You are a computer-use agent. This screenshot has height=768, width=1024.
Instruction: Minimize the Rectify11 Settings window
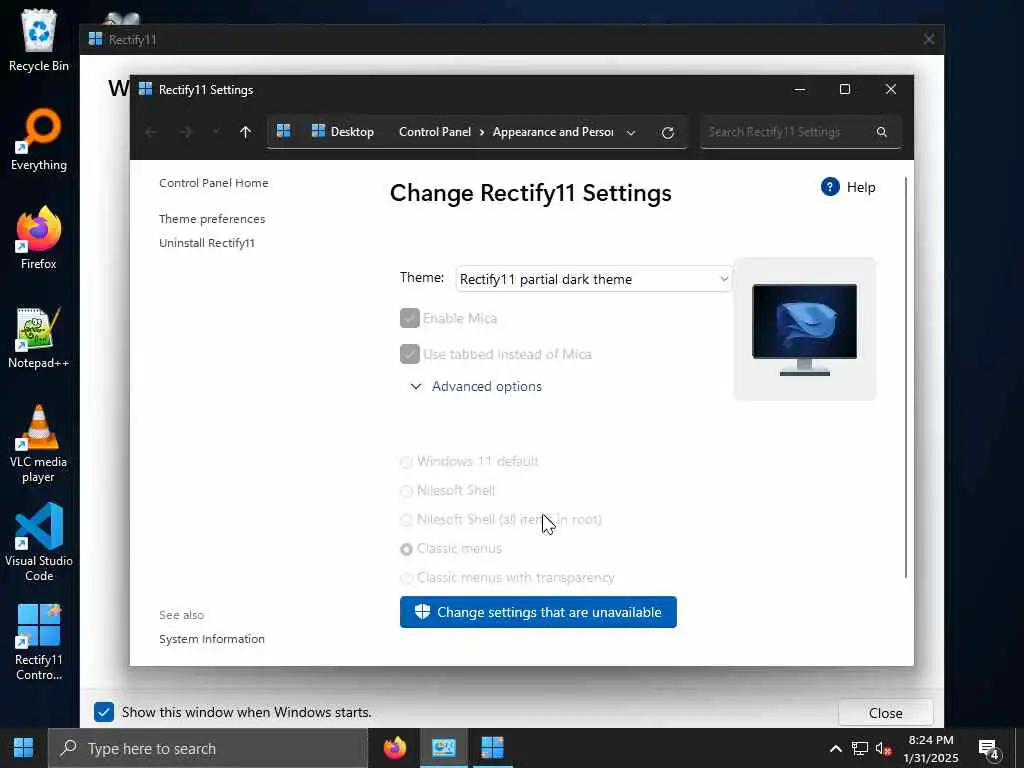(x=799, y=89)
